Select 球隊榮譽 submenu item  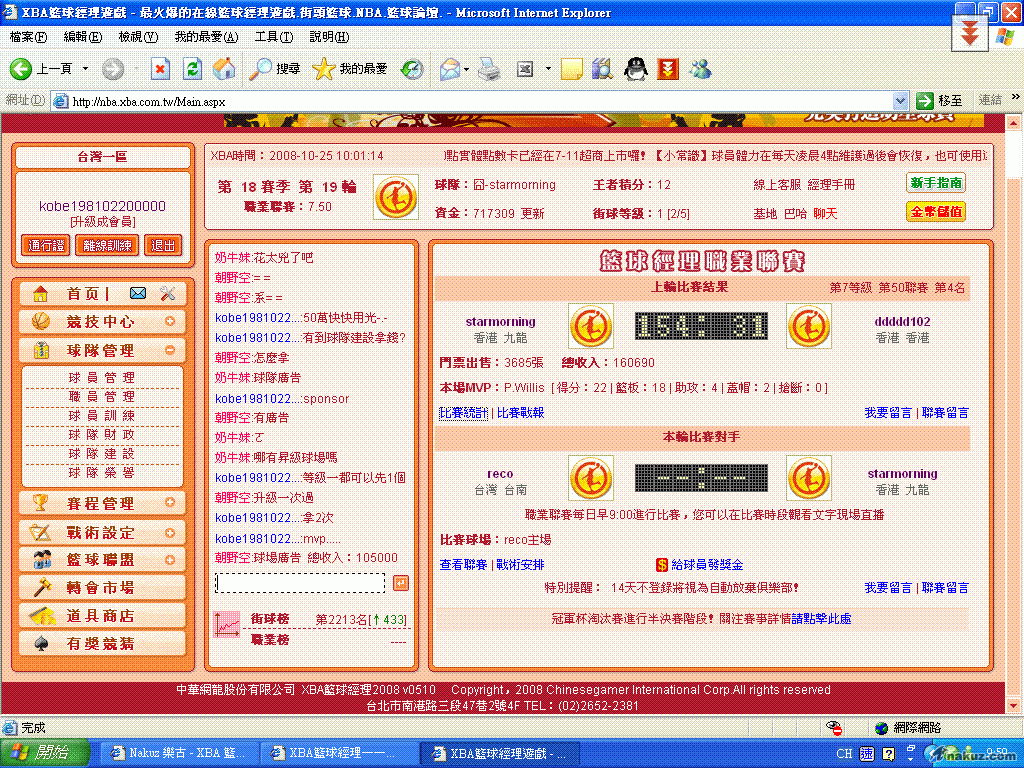[102, 472]
